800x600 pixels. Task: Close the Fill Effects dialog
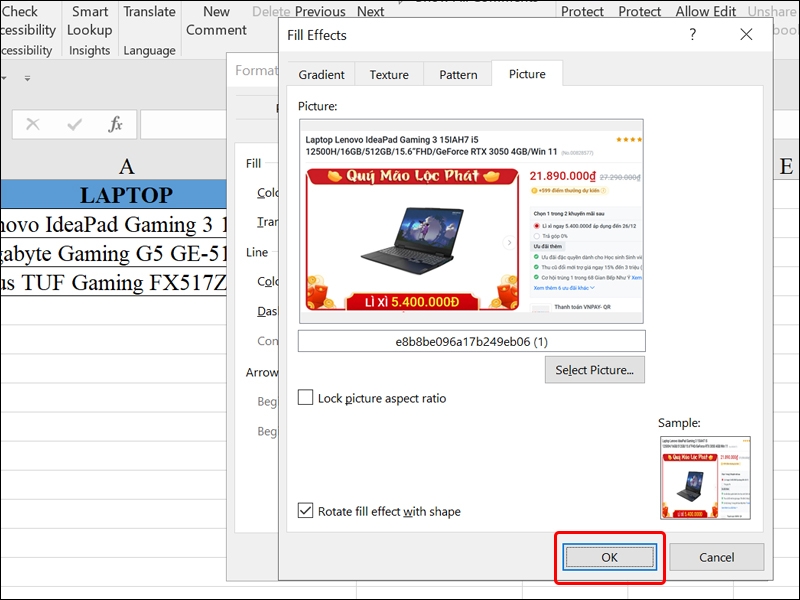point(746,35)
